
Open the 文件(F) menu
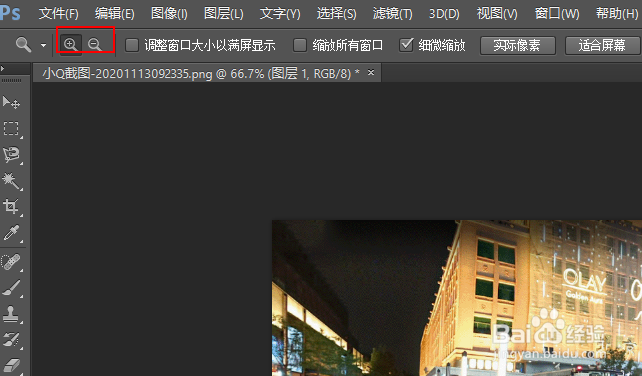click(59, 14)
